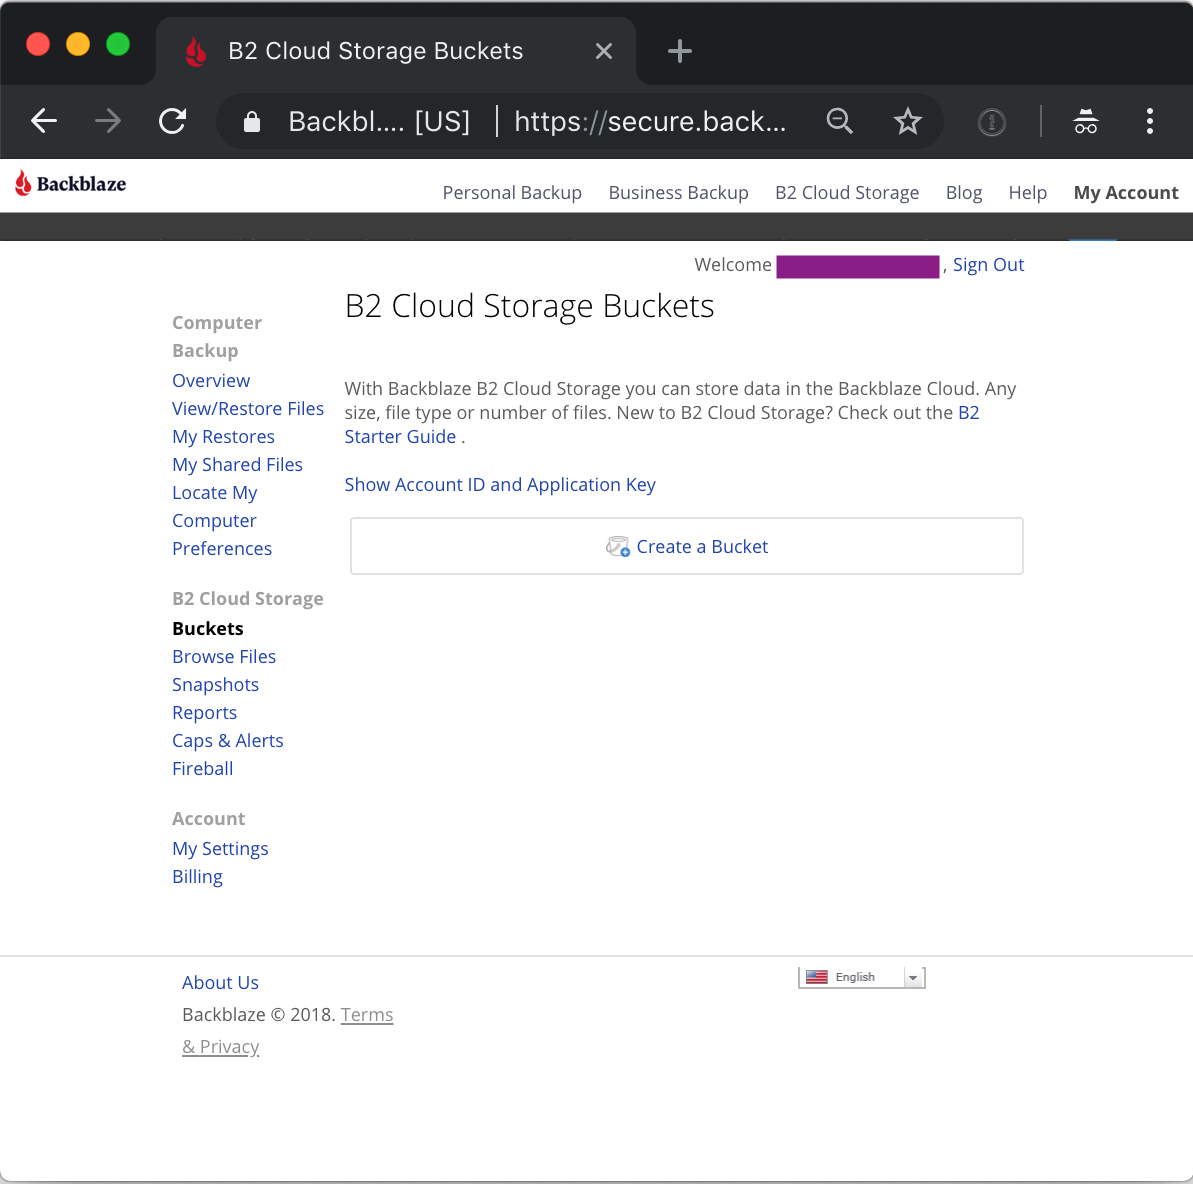1193x1184 pixels.
Task: Click the US flag icon in language selector
Action: point(816,977)
